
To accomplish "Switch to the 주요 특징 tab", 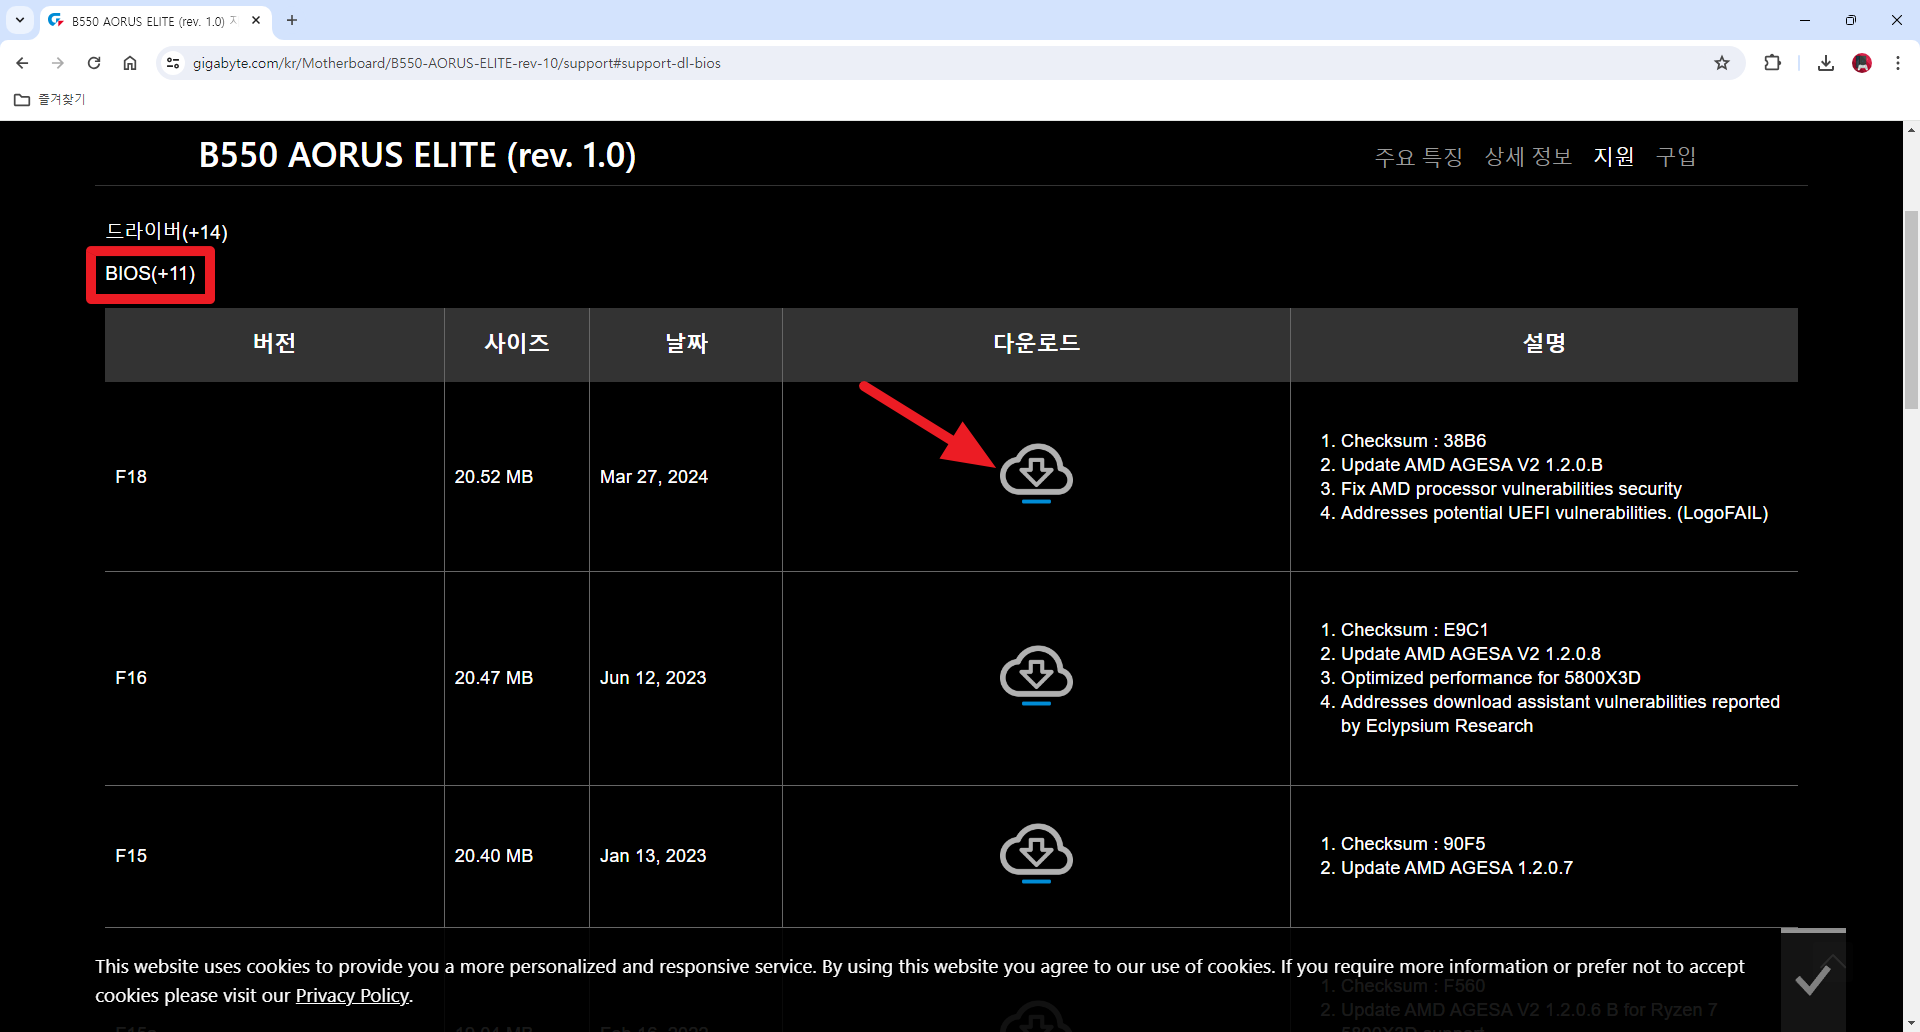I will point(1418,156).
